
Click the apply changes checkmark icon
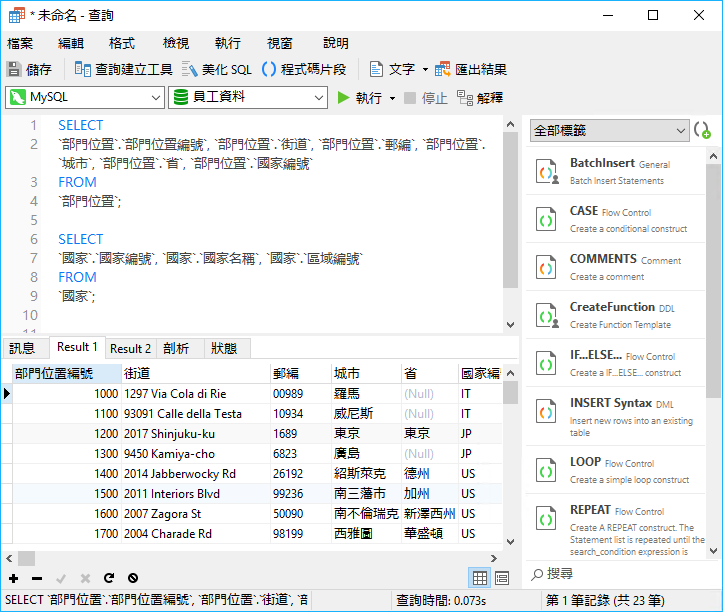pos(61,578)
